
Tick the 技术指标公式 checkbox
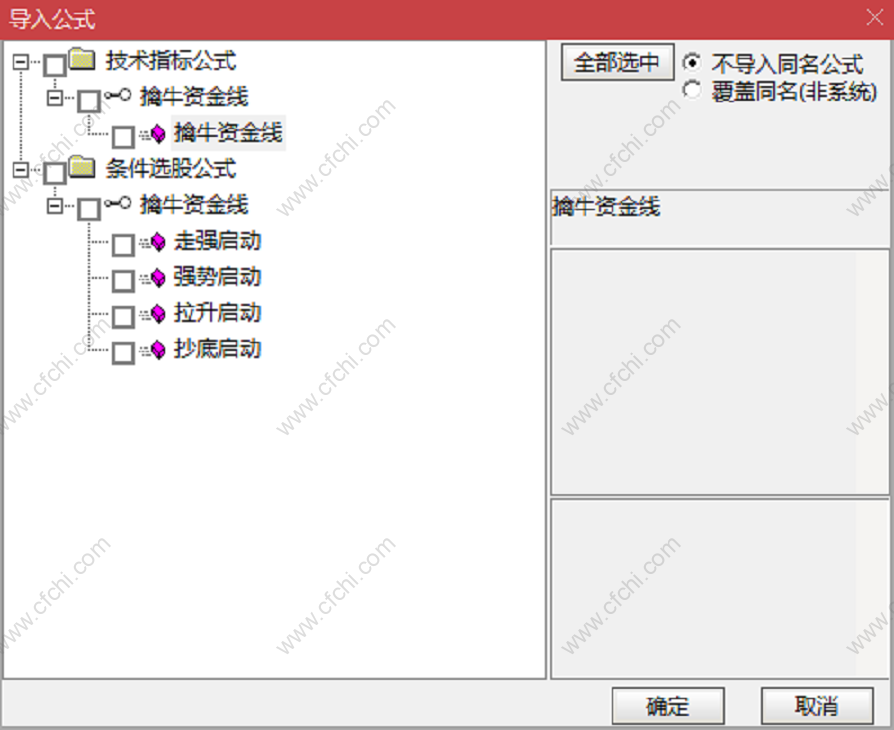pyautogui.click(x=55, y=66)
